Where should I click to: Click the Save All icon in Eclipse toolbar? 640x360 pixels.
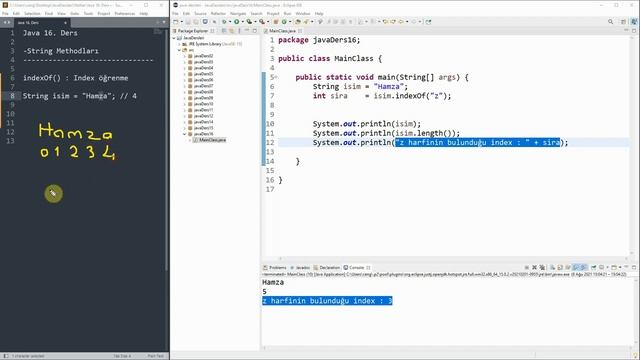click(x=196, y=22)
